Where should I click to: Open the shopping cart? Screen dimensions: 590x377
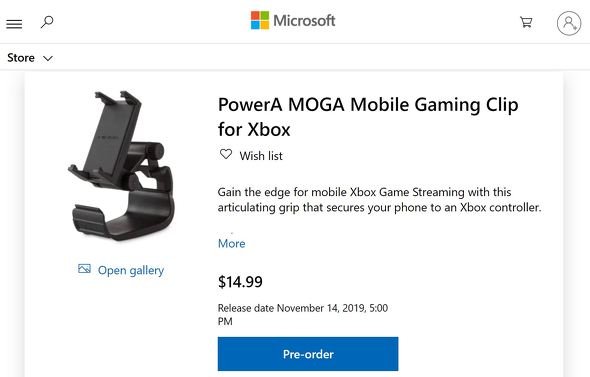(x=526, y=22)
